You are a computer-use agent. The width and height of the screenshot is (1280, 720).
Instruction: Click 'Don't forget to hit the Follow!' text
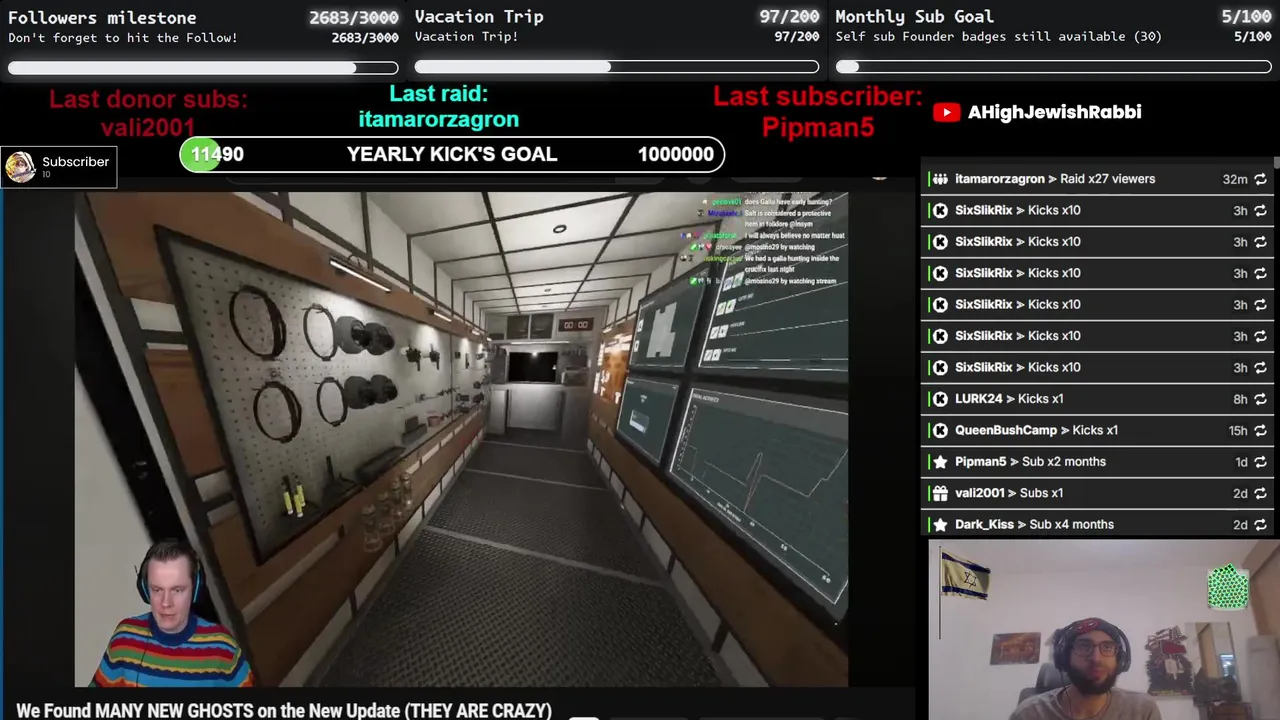[x=123, y=38]
